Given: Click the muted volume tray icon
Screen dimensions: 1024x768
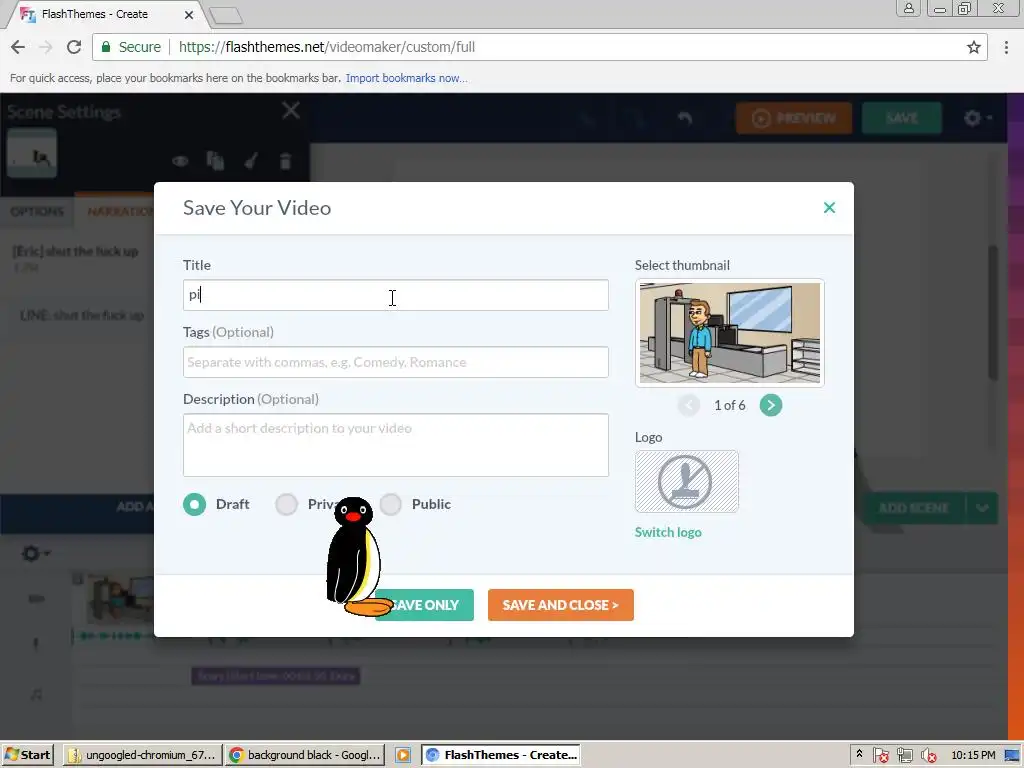Looking at the screenshot, I should pyautogui.click(x=928, y=756).
